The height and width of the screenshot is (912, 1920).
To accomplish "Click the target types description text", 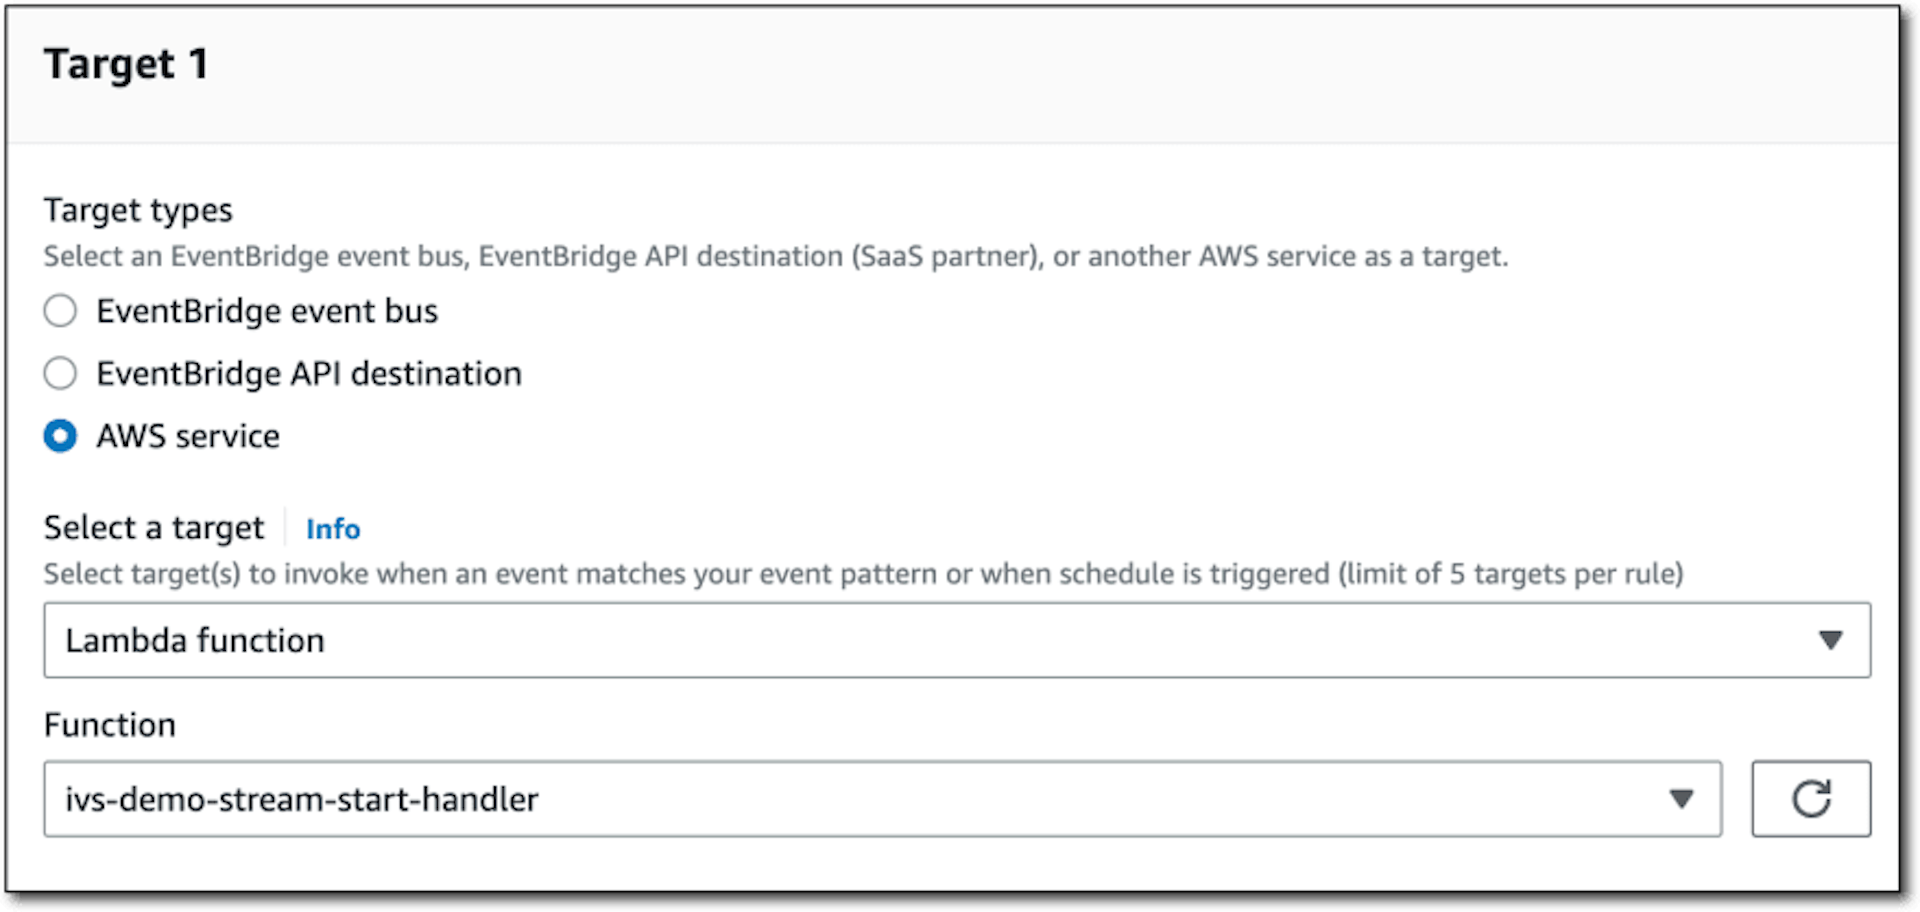I will pyautogui.click(x=776, y=257).
